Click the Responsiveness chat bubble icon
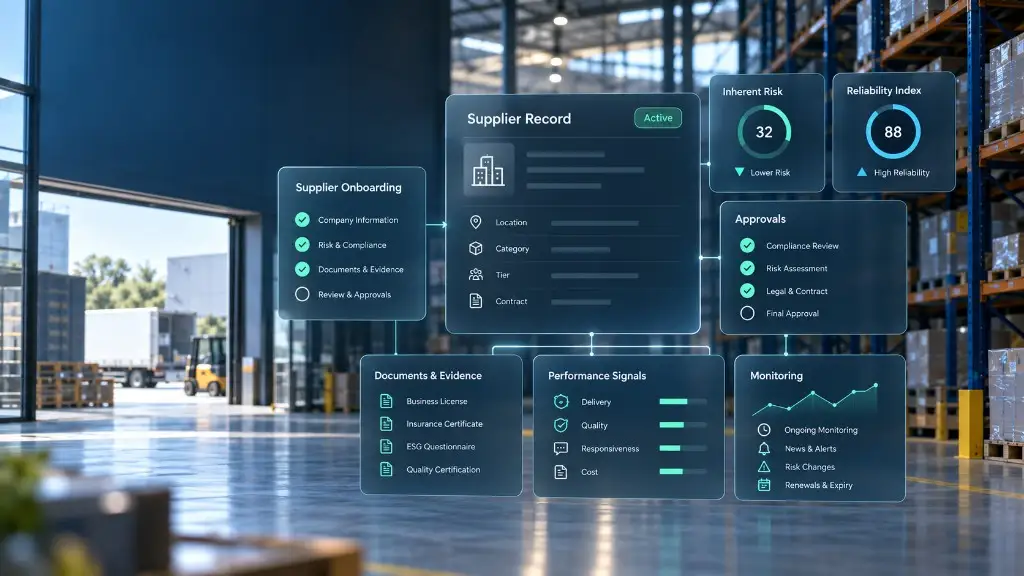 click(560, 449)
